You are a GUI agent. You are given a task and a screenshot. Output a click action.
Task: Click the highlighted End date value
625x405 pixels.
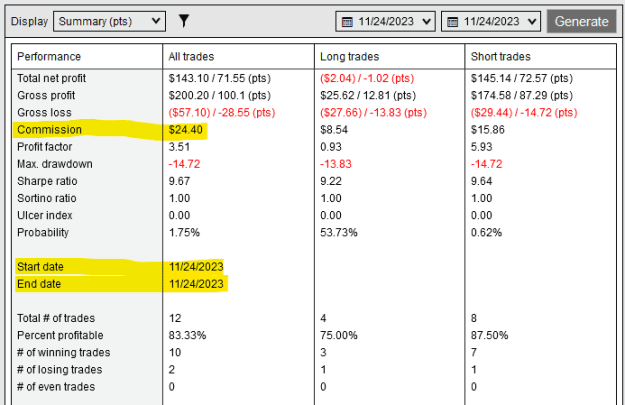tap(196, 283)
